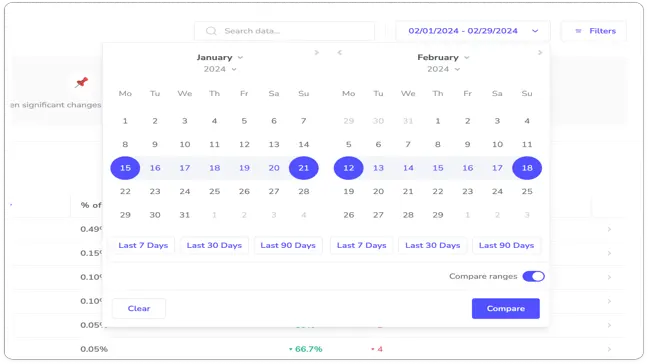Pick February 1 in calendar
The image size is (648, 364).
438,121
